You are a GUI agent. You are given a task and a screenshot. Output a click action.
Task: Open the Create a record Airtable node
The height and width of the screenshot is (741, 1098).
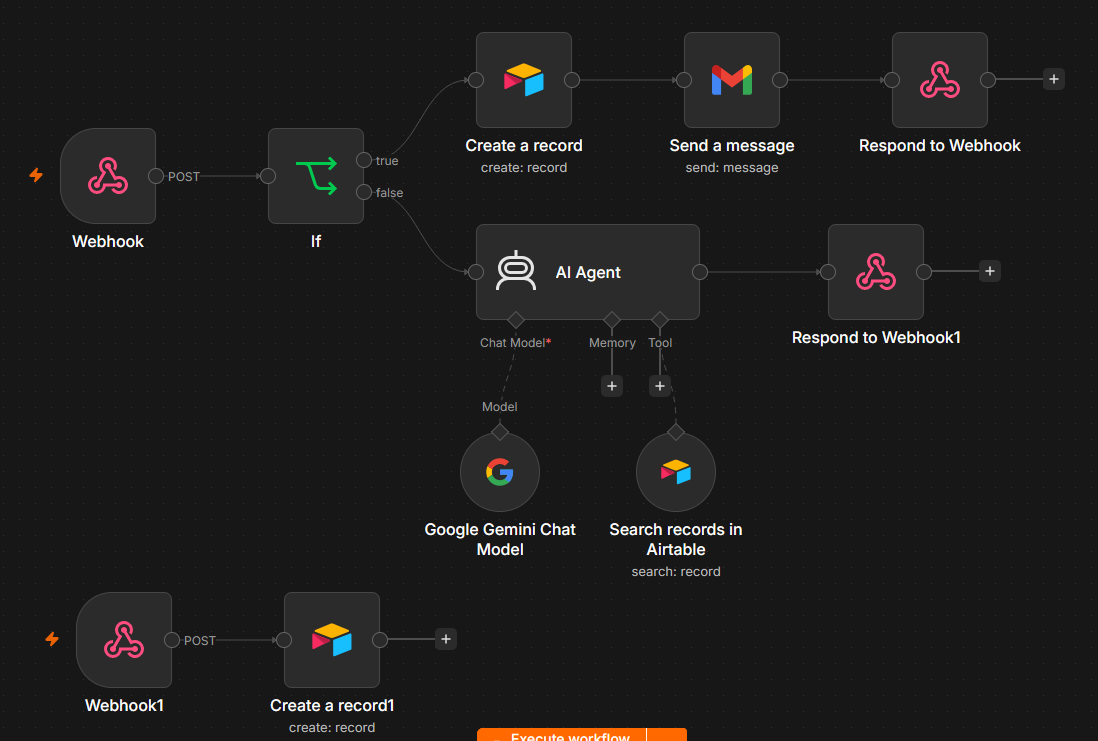click(524, 80)
